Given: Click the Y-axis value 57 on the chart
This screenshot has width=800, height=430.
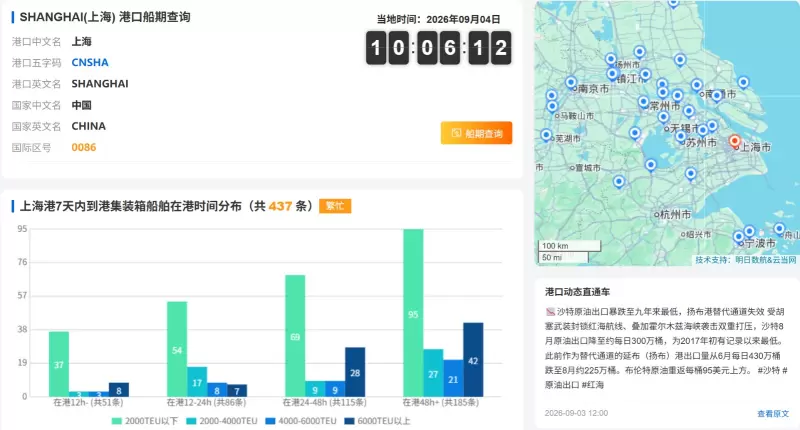Looking at the screenshot, I should point(22,295).
